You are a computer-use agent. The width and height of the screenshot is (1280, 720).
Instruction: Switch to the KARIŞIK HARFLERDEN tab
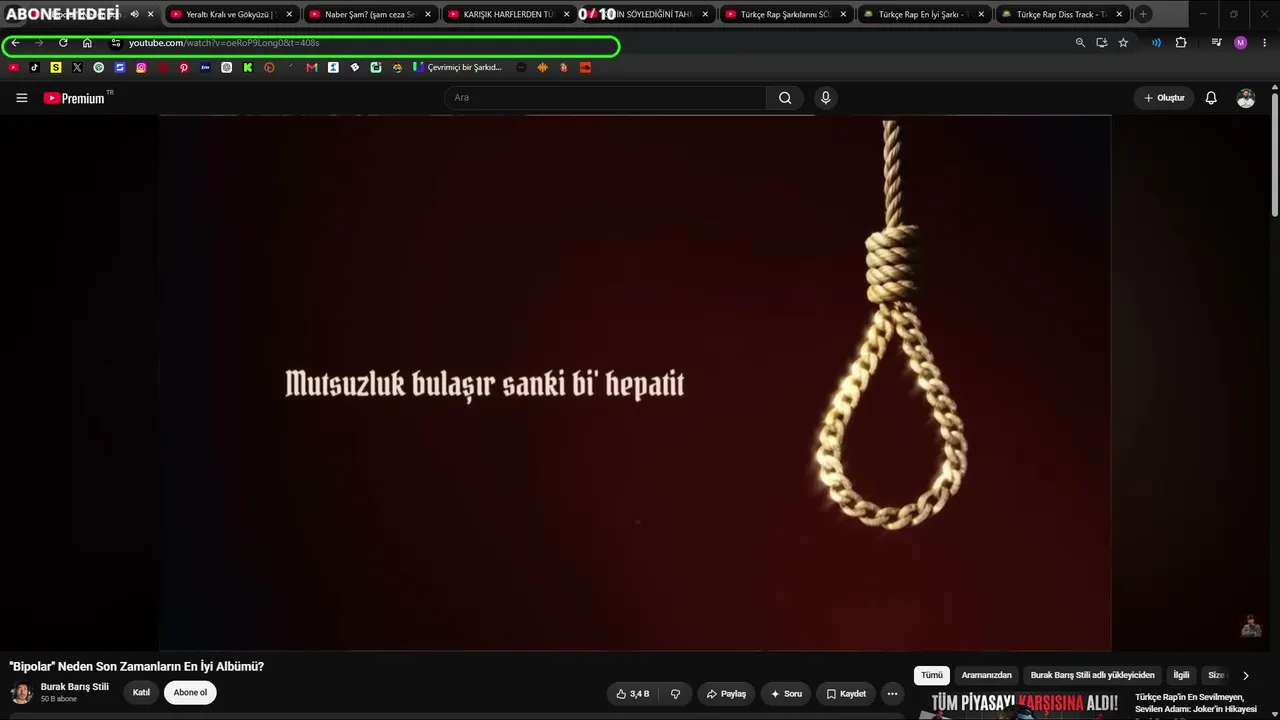[x=508, y=14]
